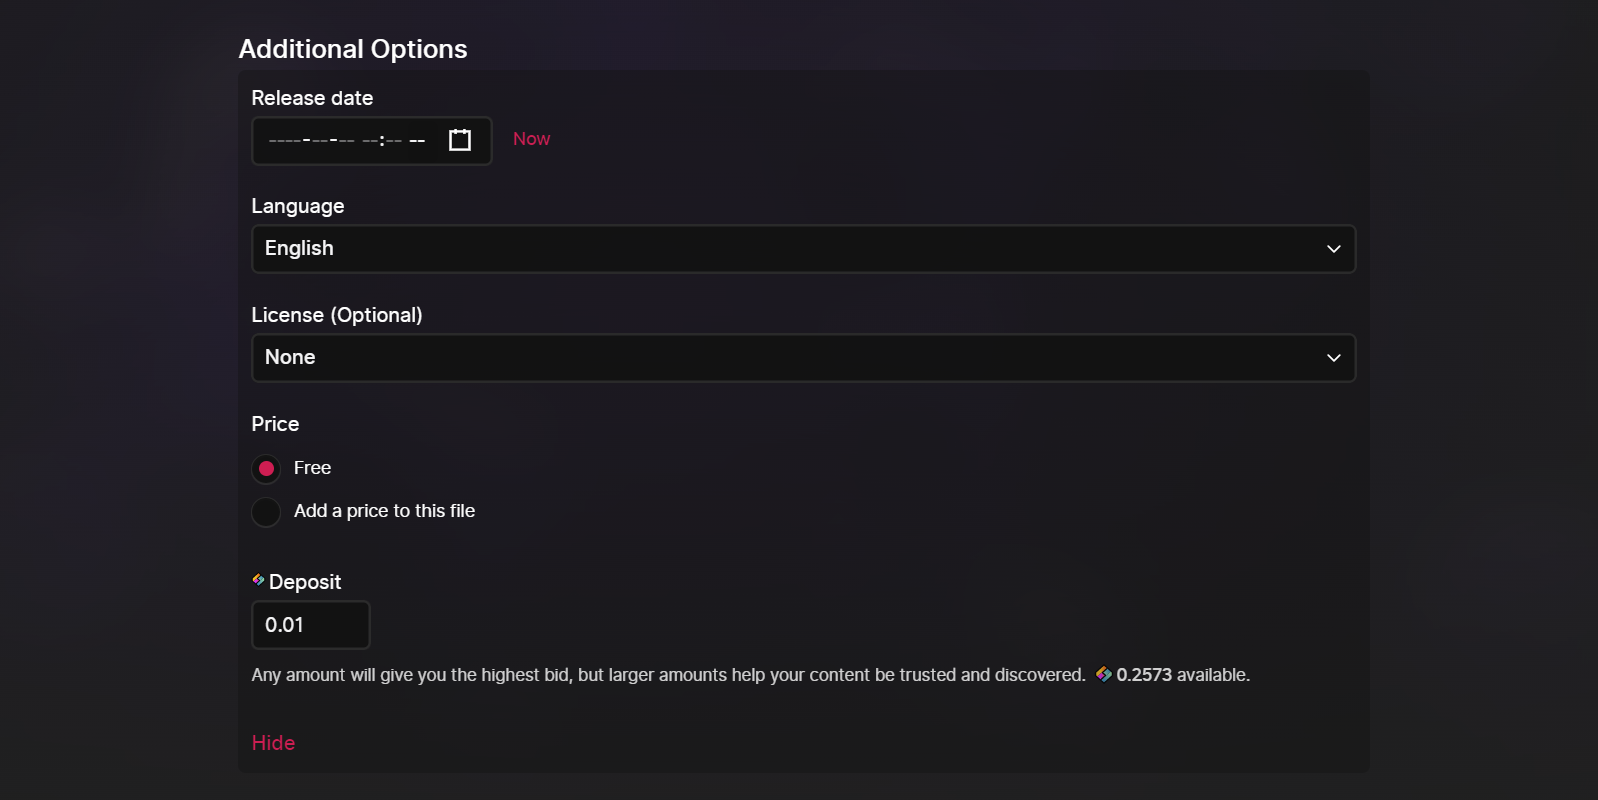Expand Language dropdown via its chevron arrow
The width and height of the screenshot is (1598, 800).
click(1334, 249)
